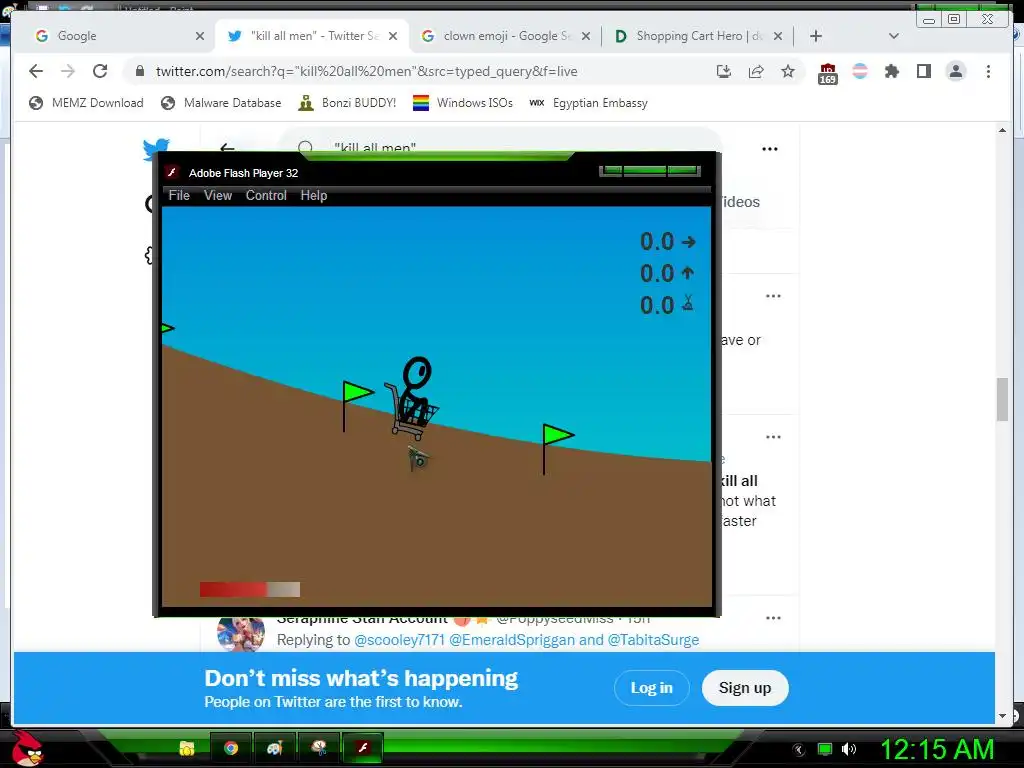
Task: Click the Twitter bird logo
Action: point(156,150)
